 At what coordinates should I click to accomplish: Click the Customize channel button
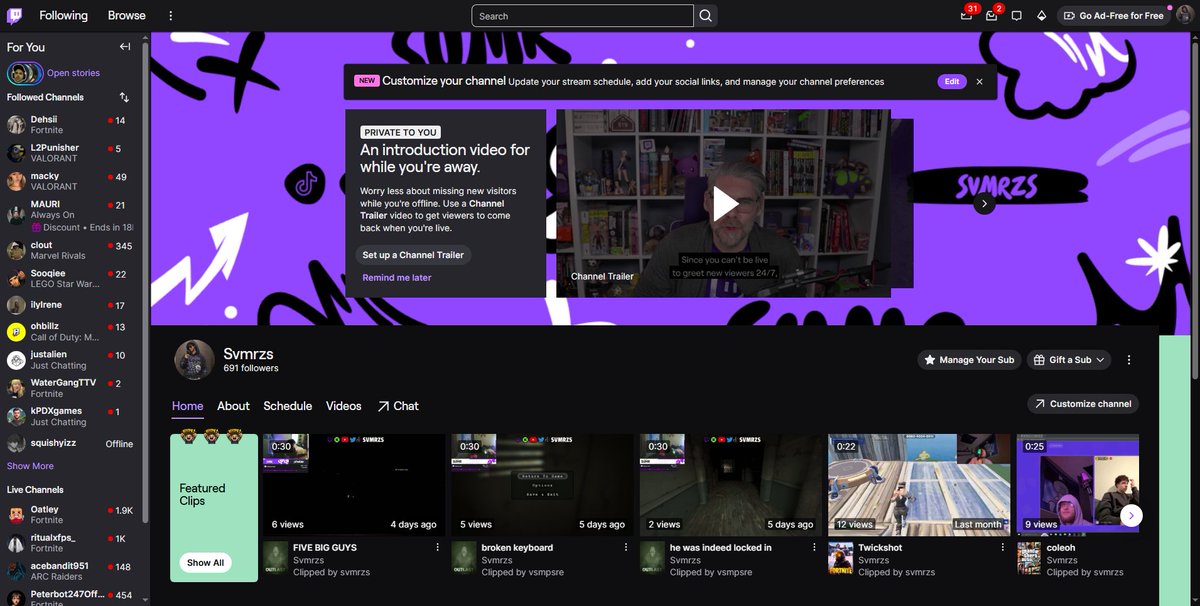1083,404
